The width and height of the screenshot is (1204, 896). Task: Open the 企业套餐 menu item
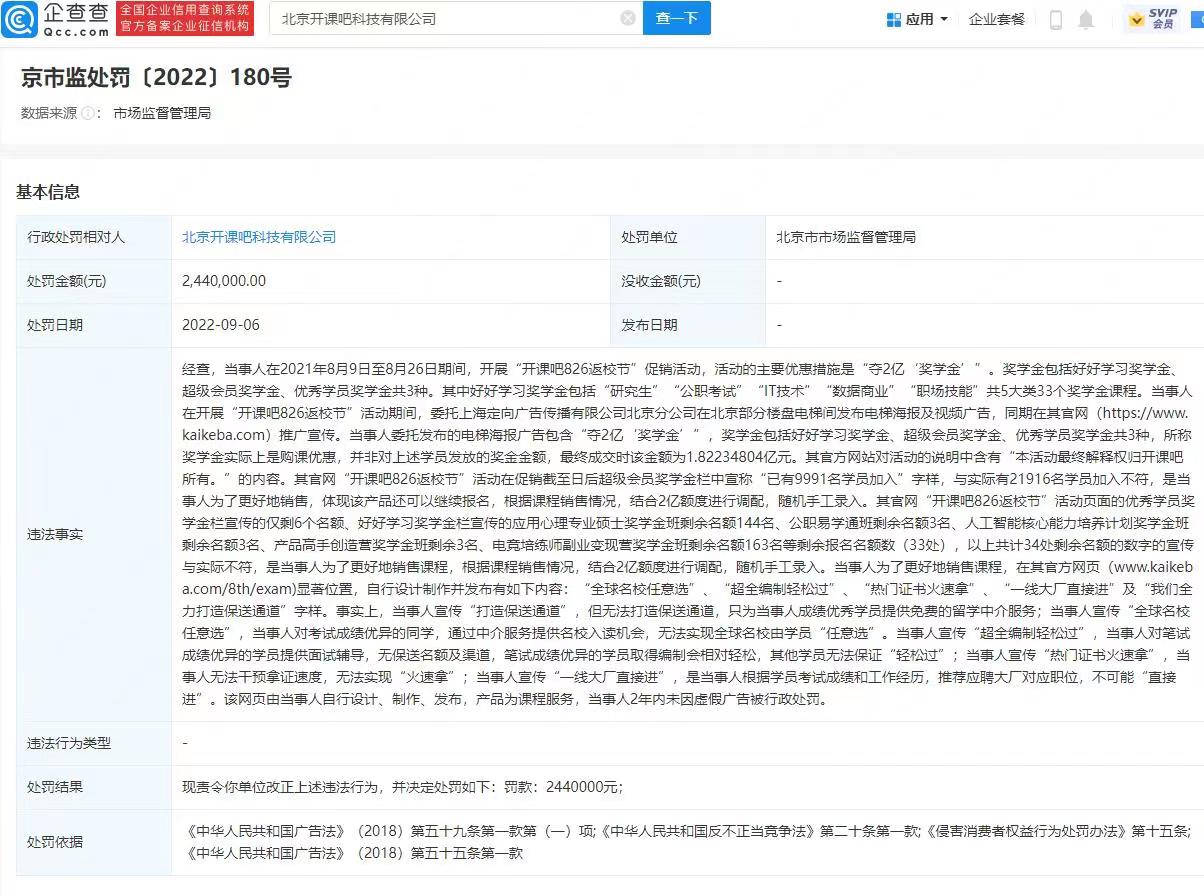pyautogui.click(x=996, y=19)
